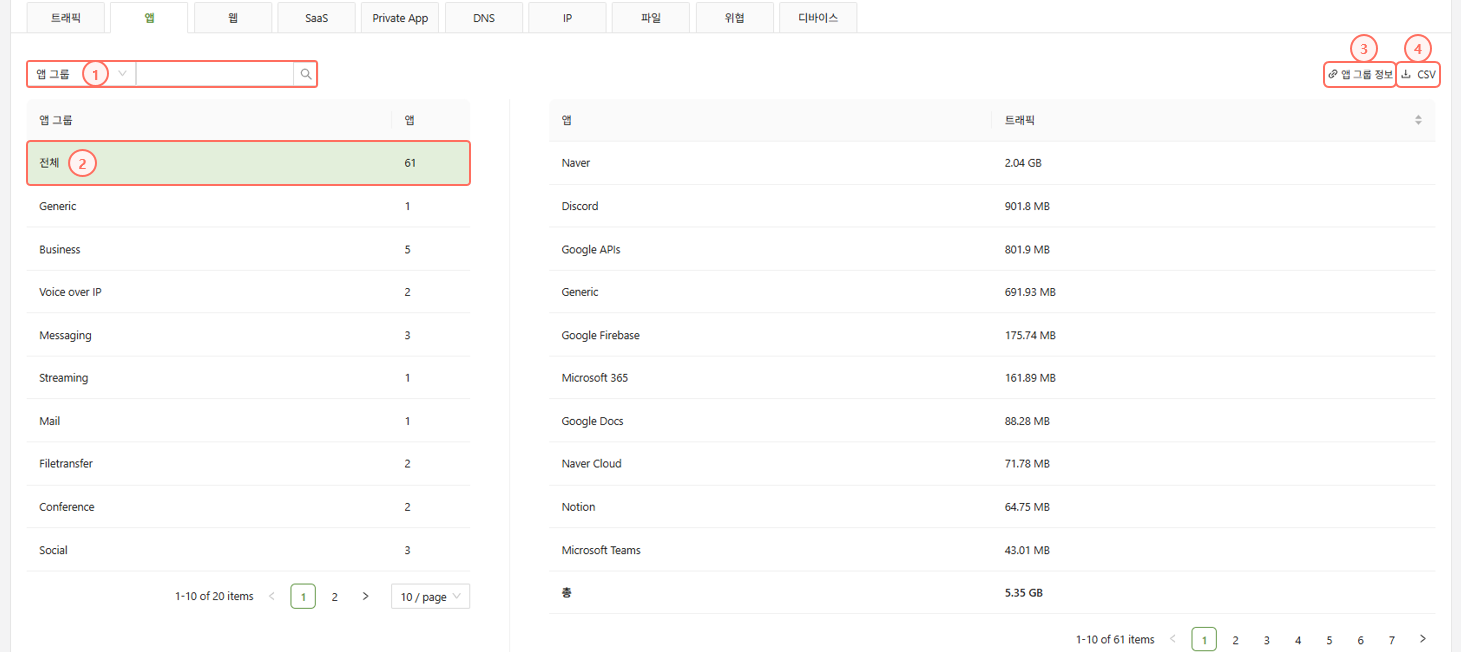Open the Private App tab
1461x652 pixels.
[400, 18]
